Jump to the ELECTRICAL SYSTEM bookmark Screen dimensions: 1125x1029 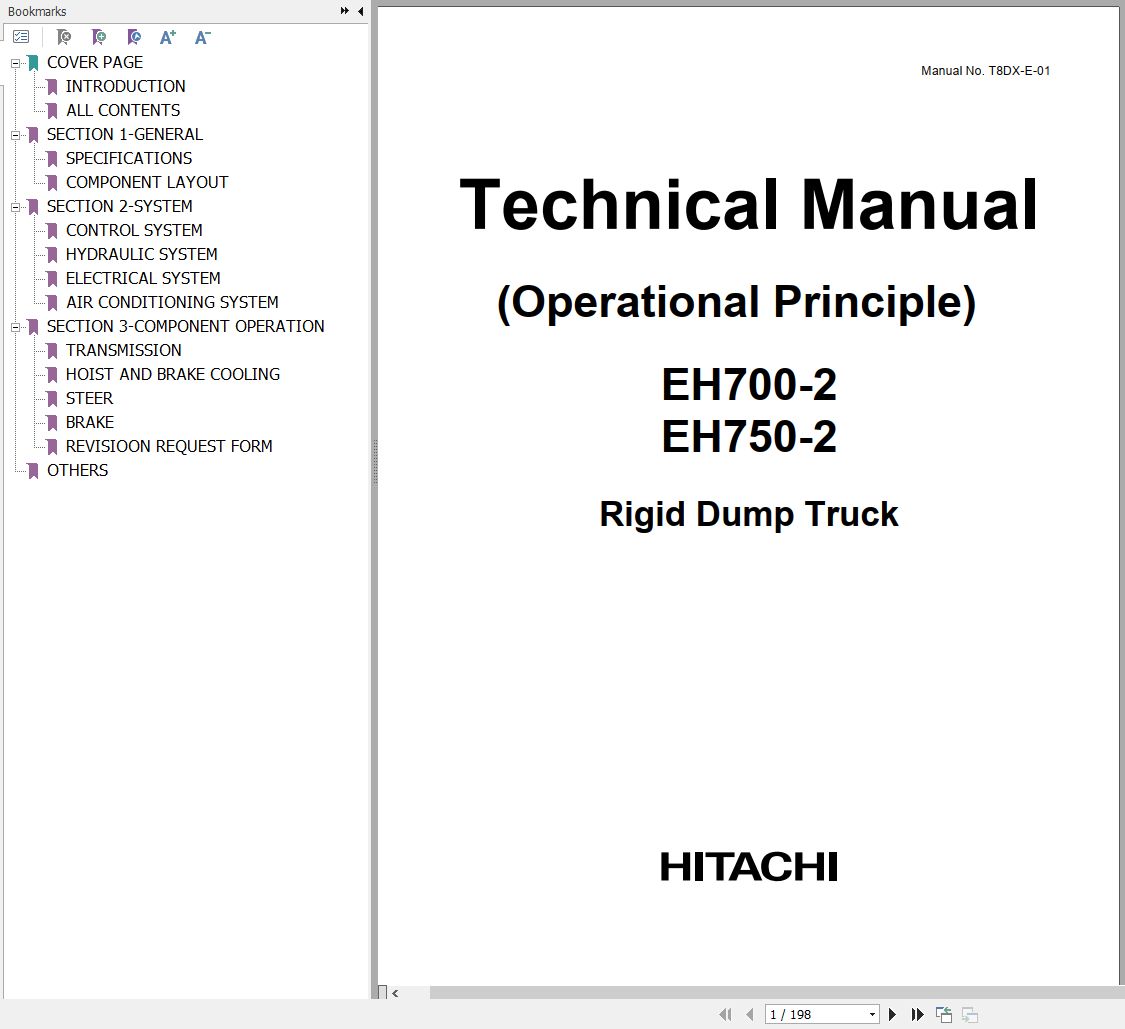pyautogui.click(x=143, y=278)
